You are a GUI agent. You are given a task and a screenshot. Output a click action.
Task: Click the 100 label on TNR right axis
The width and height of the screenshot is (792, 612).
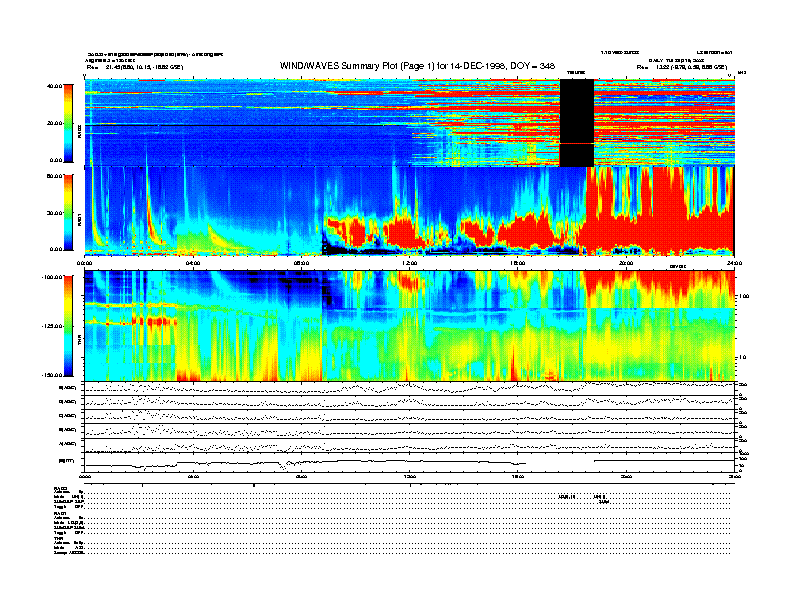(744, 296)
